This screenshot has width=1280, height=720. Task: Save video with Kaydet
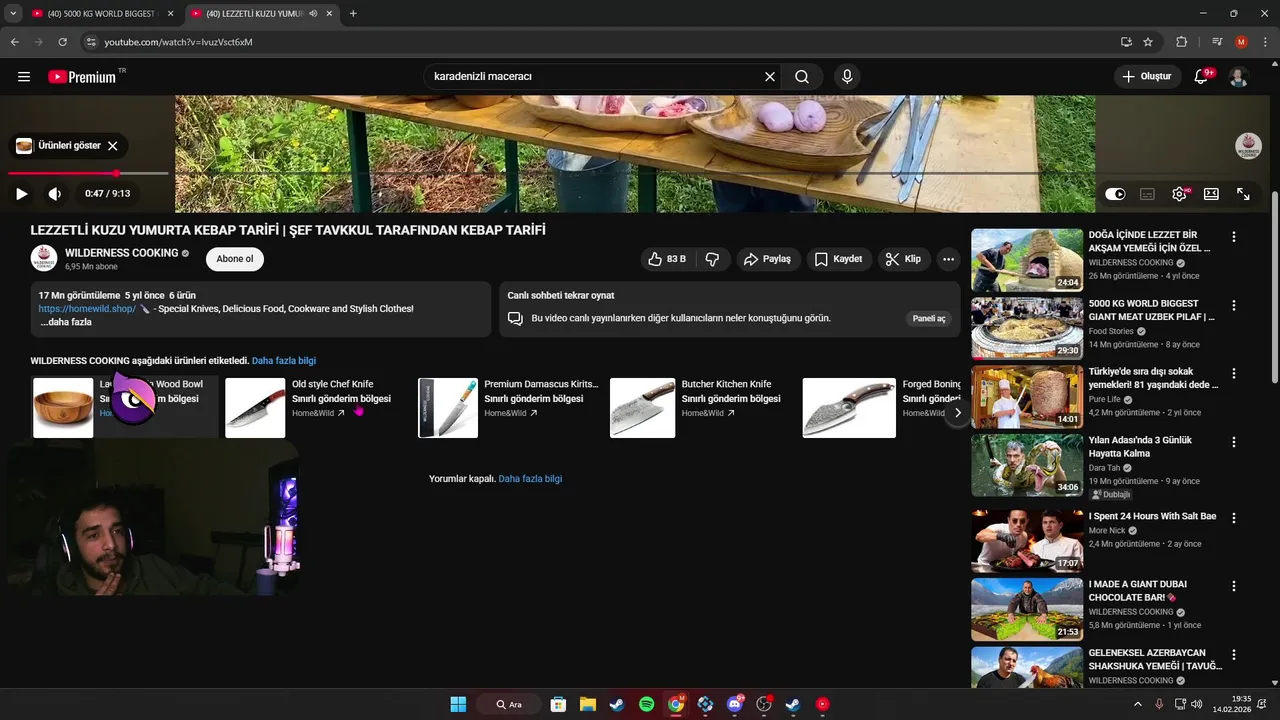point(838,259)
